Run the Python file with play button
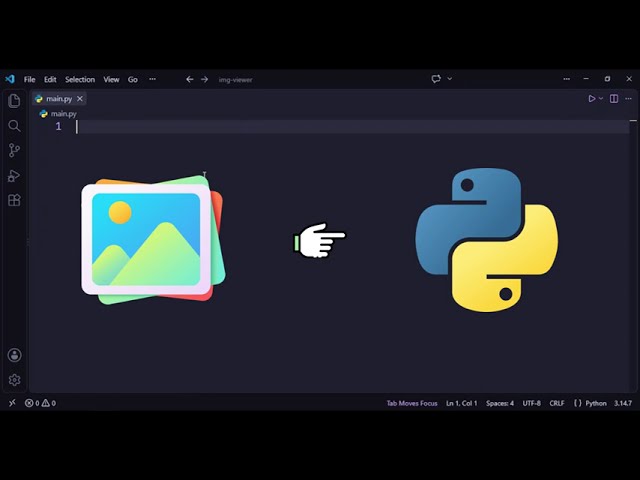Image resolution: width=640 pixels, height=480 pixels. [x=591, y=98]
